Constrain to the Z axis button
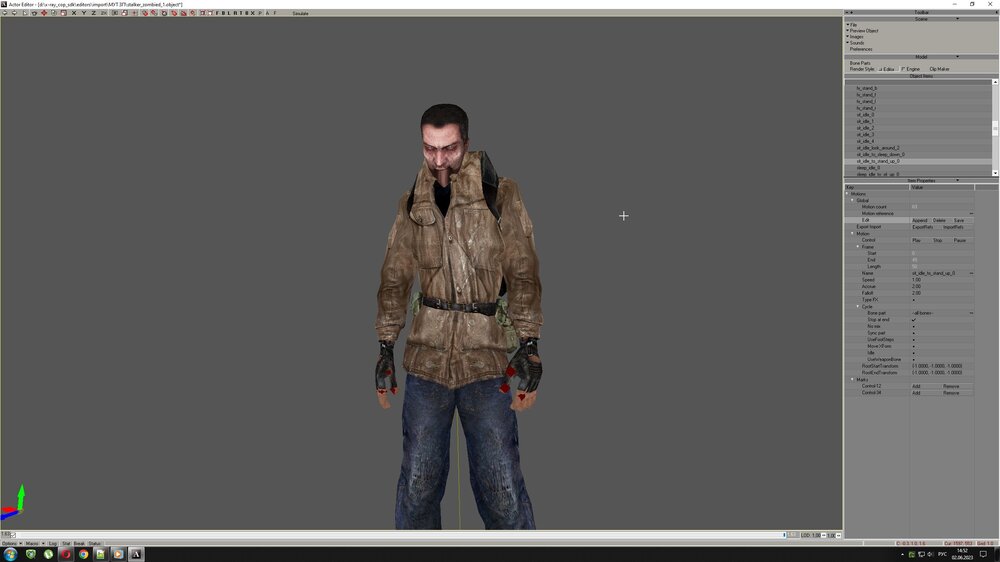This screenshot has width=1000, height=562. [94, 13]
